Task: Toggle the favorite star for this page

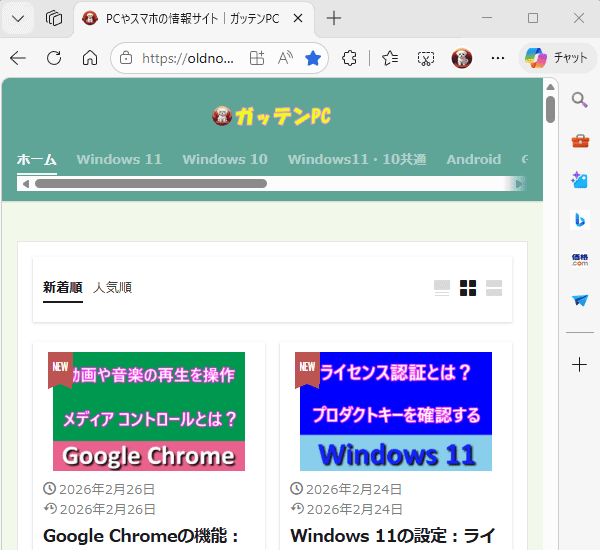Action: point(313,58)
